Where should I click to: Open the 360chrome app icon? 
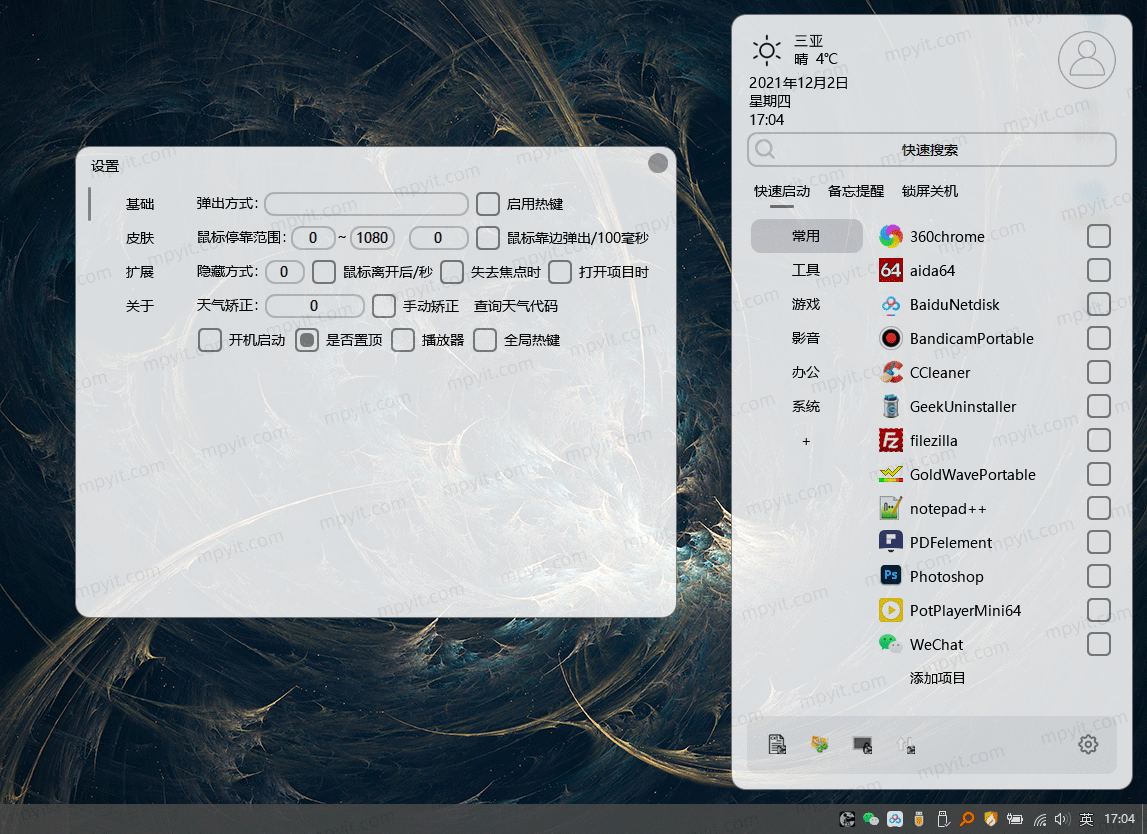point(890,236)
